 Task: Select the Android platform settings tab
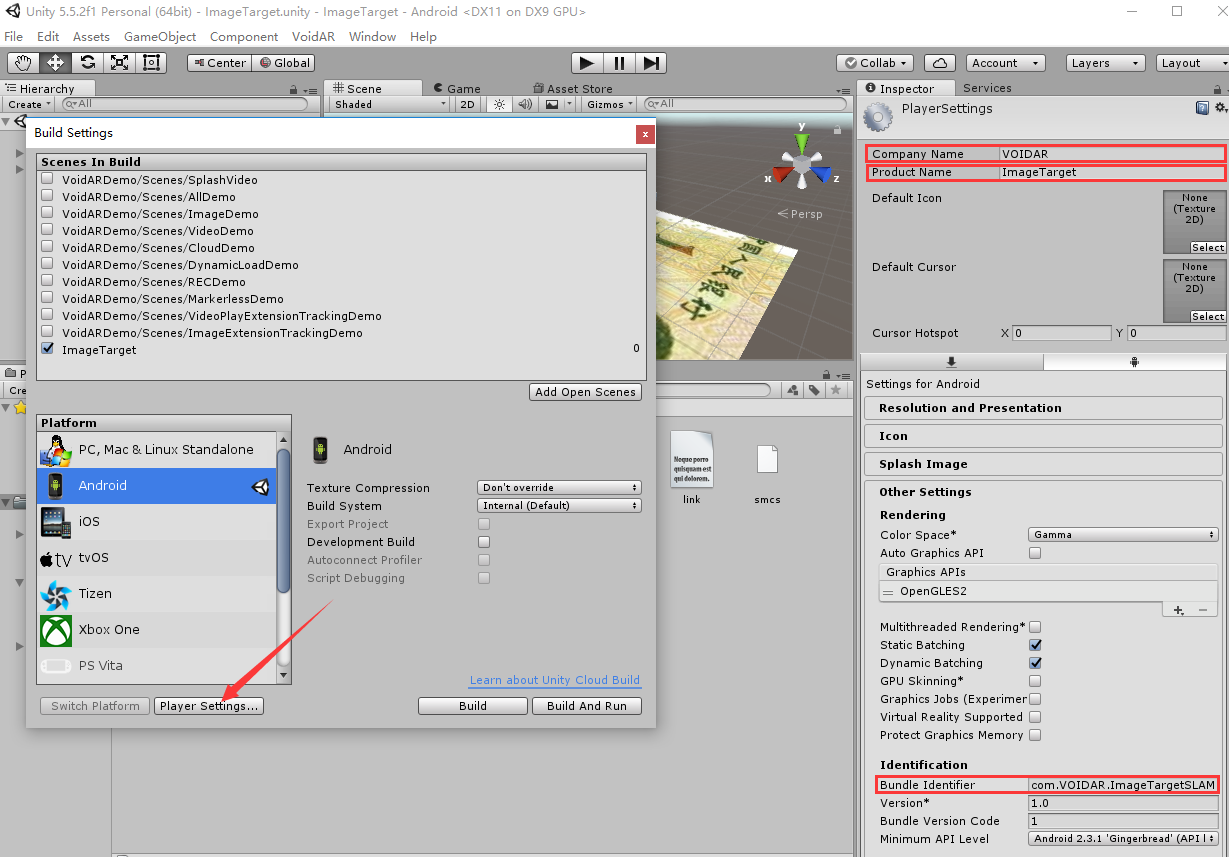(1134, 362)
